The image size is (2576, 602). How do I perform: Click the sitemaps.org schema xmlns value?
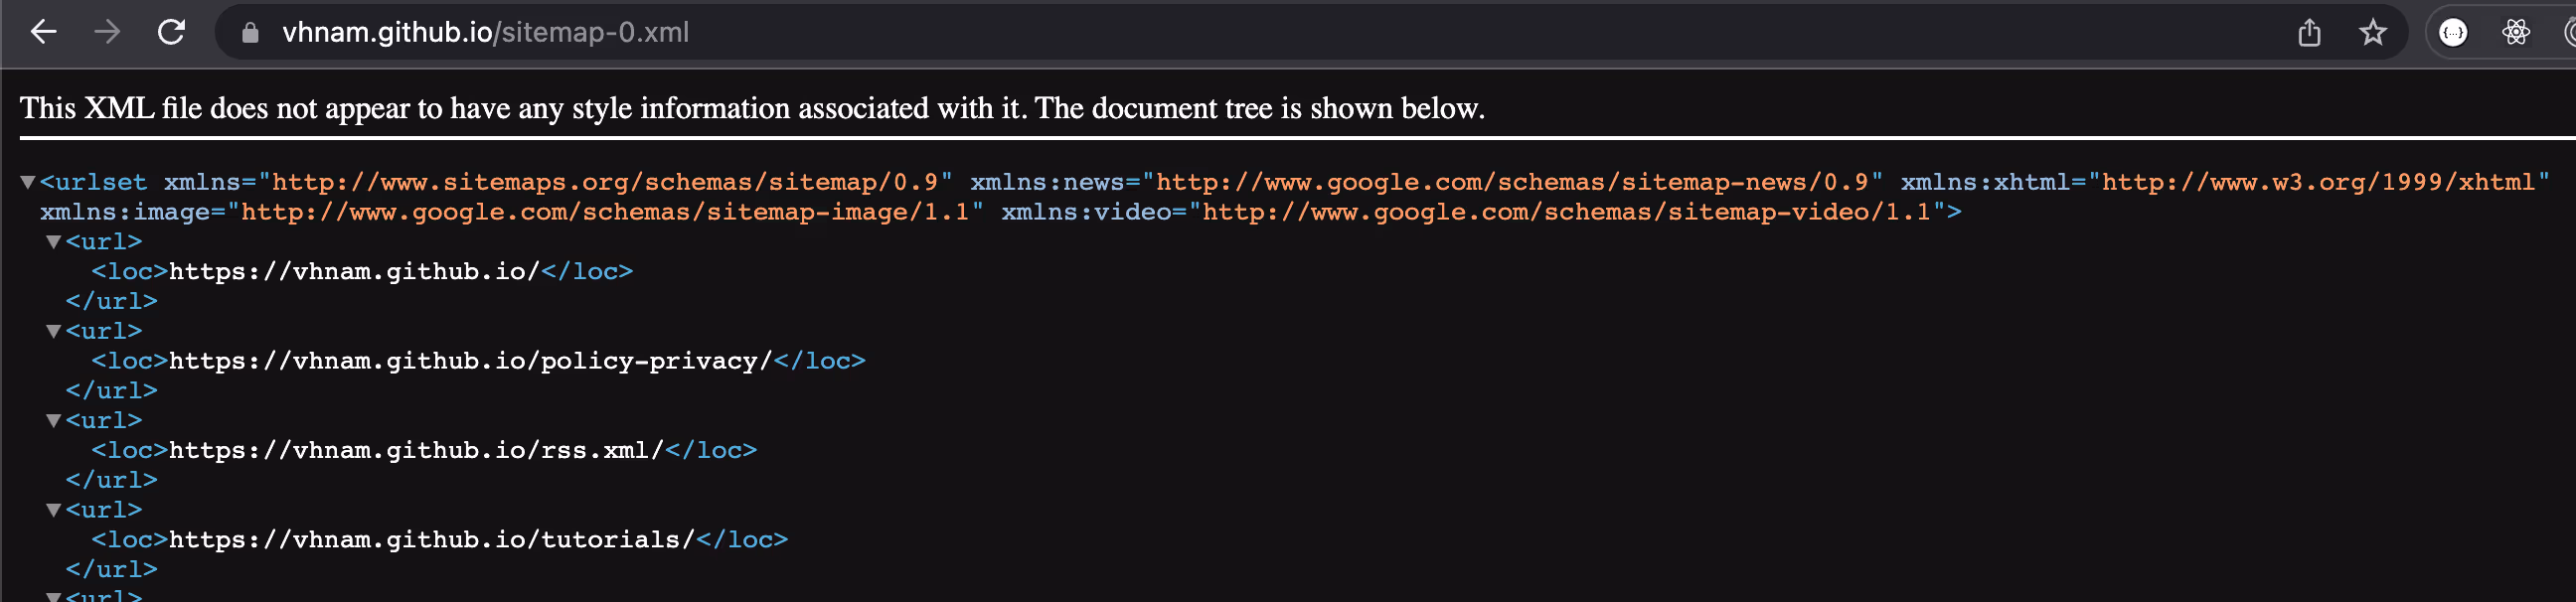coord(605,182)
